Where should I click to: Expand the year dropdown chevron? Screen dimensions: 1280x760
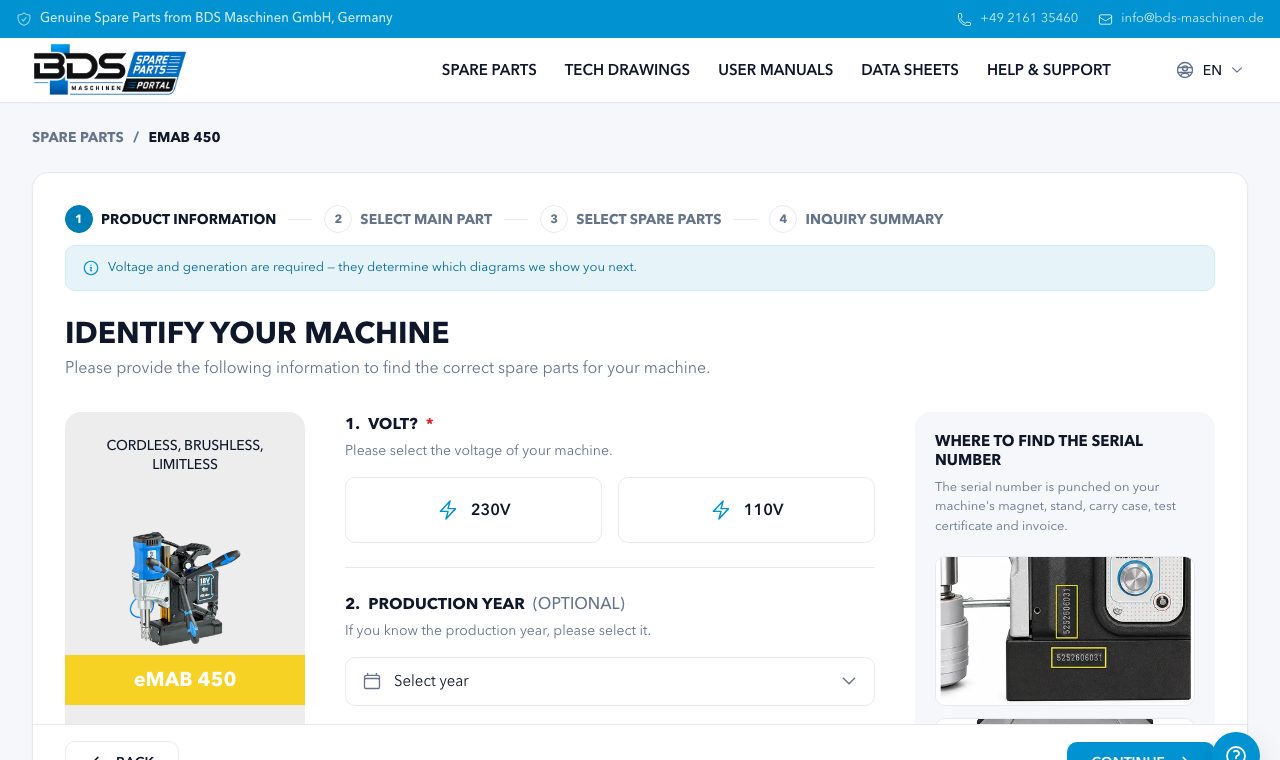coord(849,681)
